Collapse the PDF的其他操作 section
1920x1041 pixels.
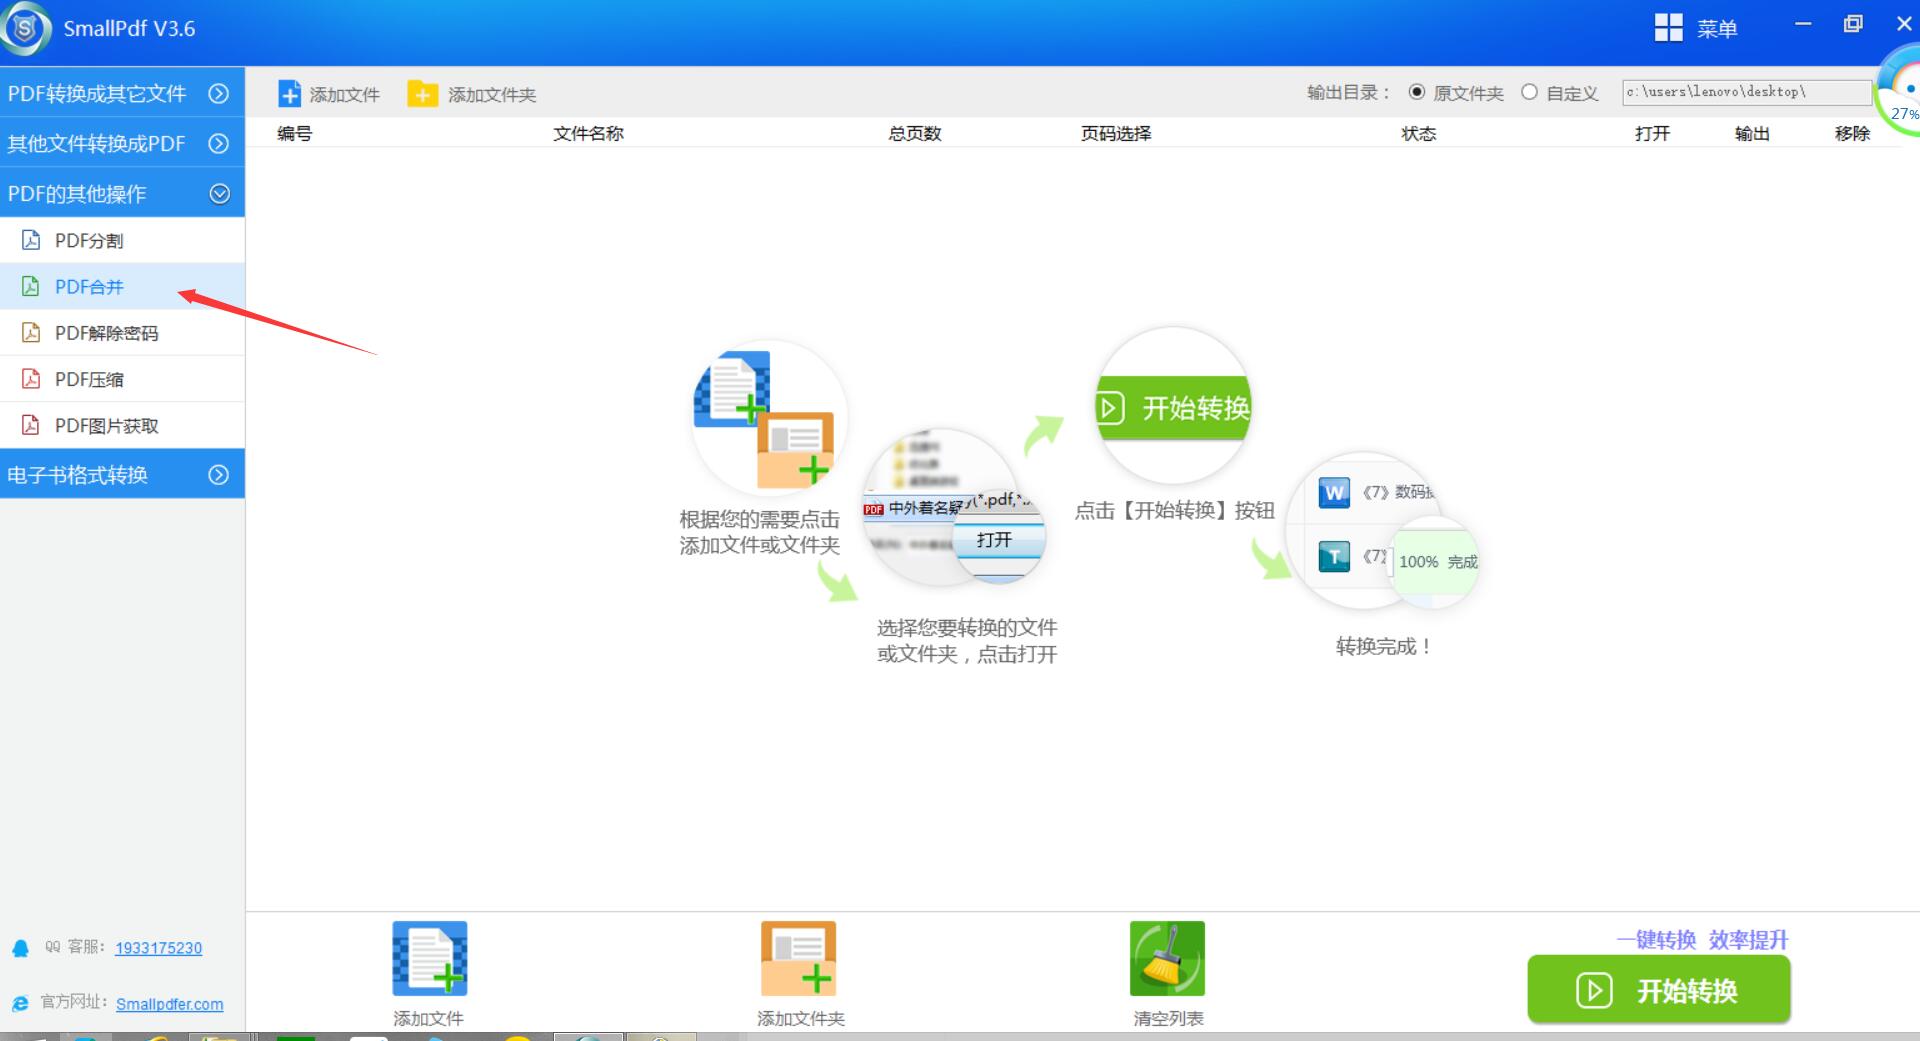[122, 193]
